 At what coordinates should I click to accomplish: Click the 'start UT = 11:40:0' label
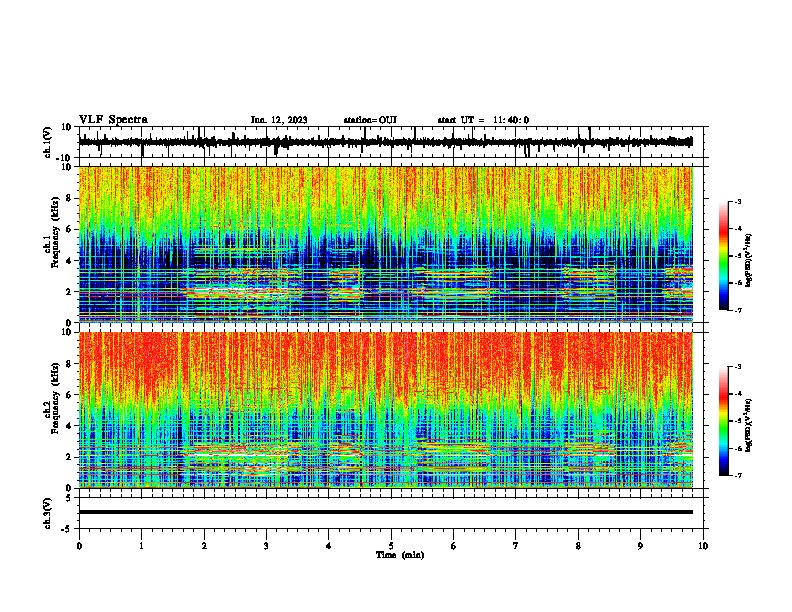point(483,120)
